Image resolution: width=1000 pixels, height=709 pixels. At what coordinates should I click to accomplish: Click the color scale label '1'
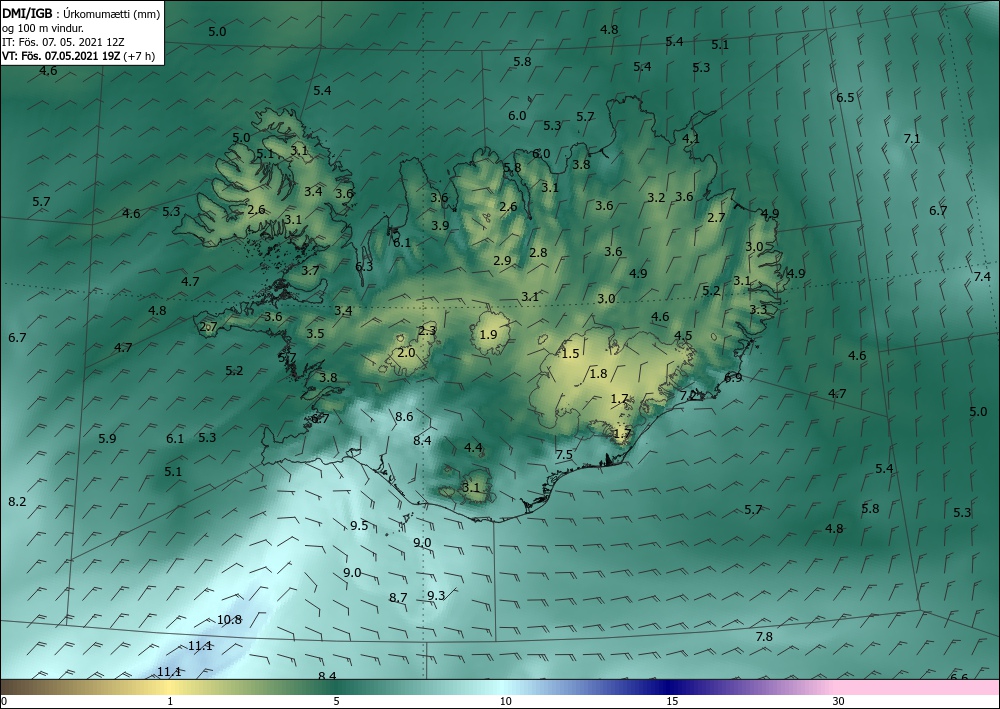tap(170, 701)
